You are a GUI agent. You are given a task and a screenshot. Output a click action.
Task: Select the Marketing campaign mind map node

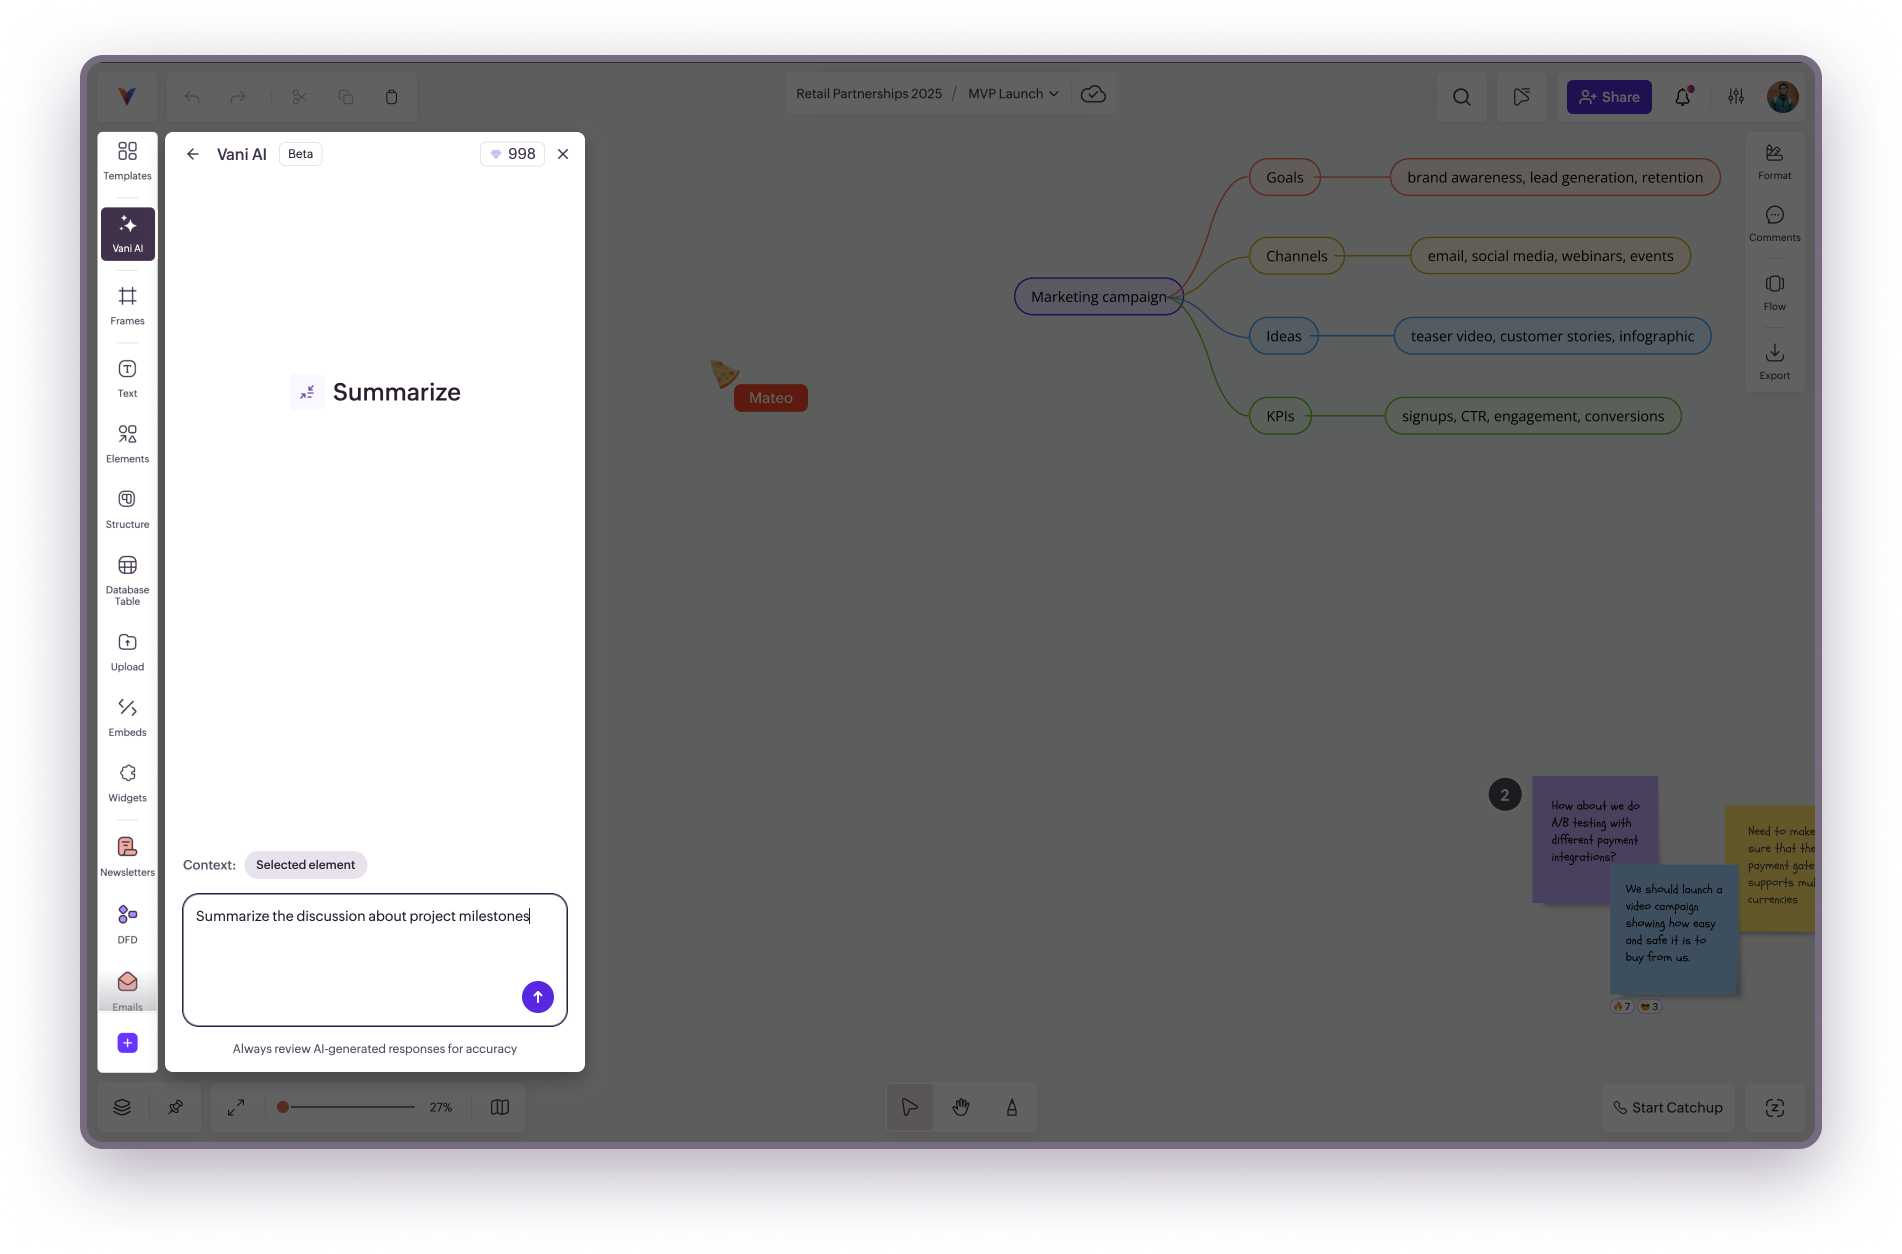(x=1099, y=297)
